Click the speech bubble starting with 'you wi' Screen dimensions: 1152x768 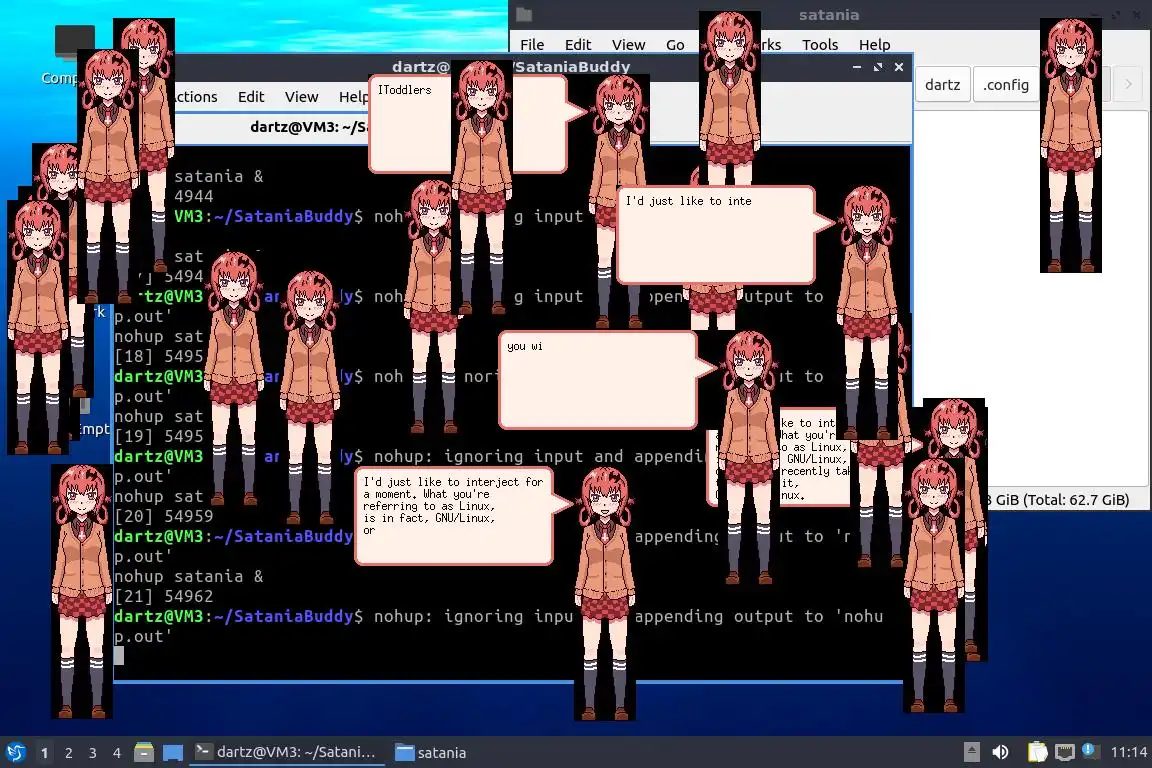(598, 379)
